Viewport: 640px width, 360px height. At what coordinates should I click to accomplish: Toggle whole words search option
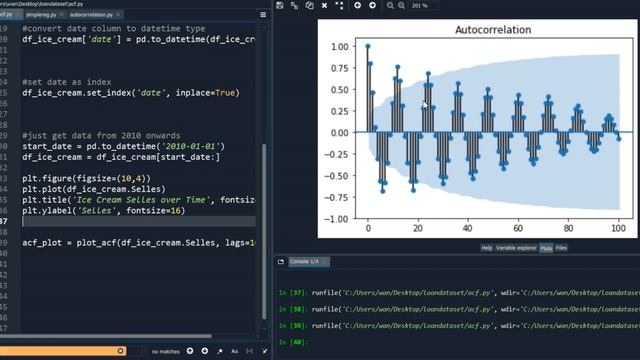249,351
